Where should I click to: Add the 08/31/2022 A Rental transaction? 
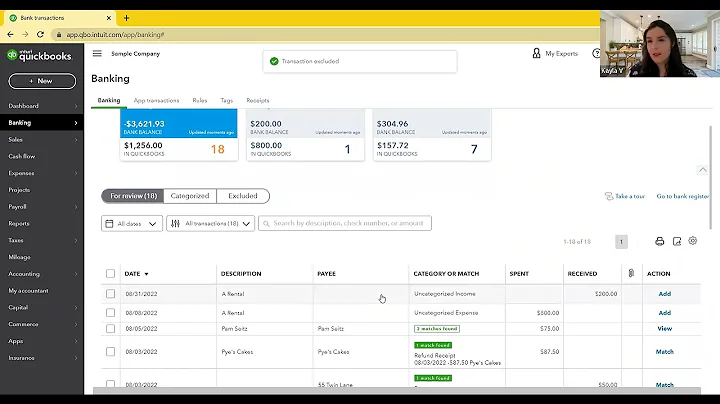[664, 294]
